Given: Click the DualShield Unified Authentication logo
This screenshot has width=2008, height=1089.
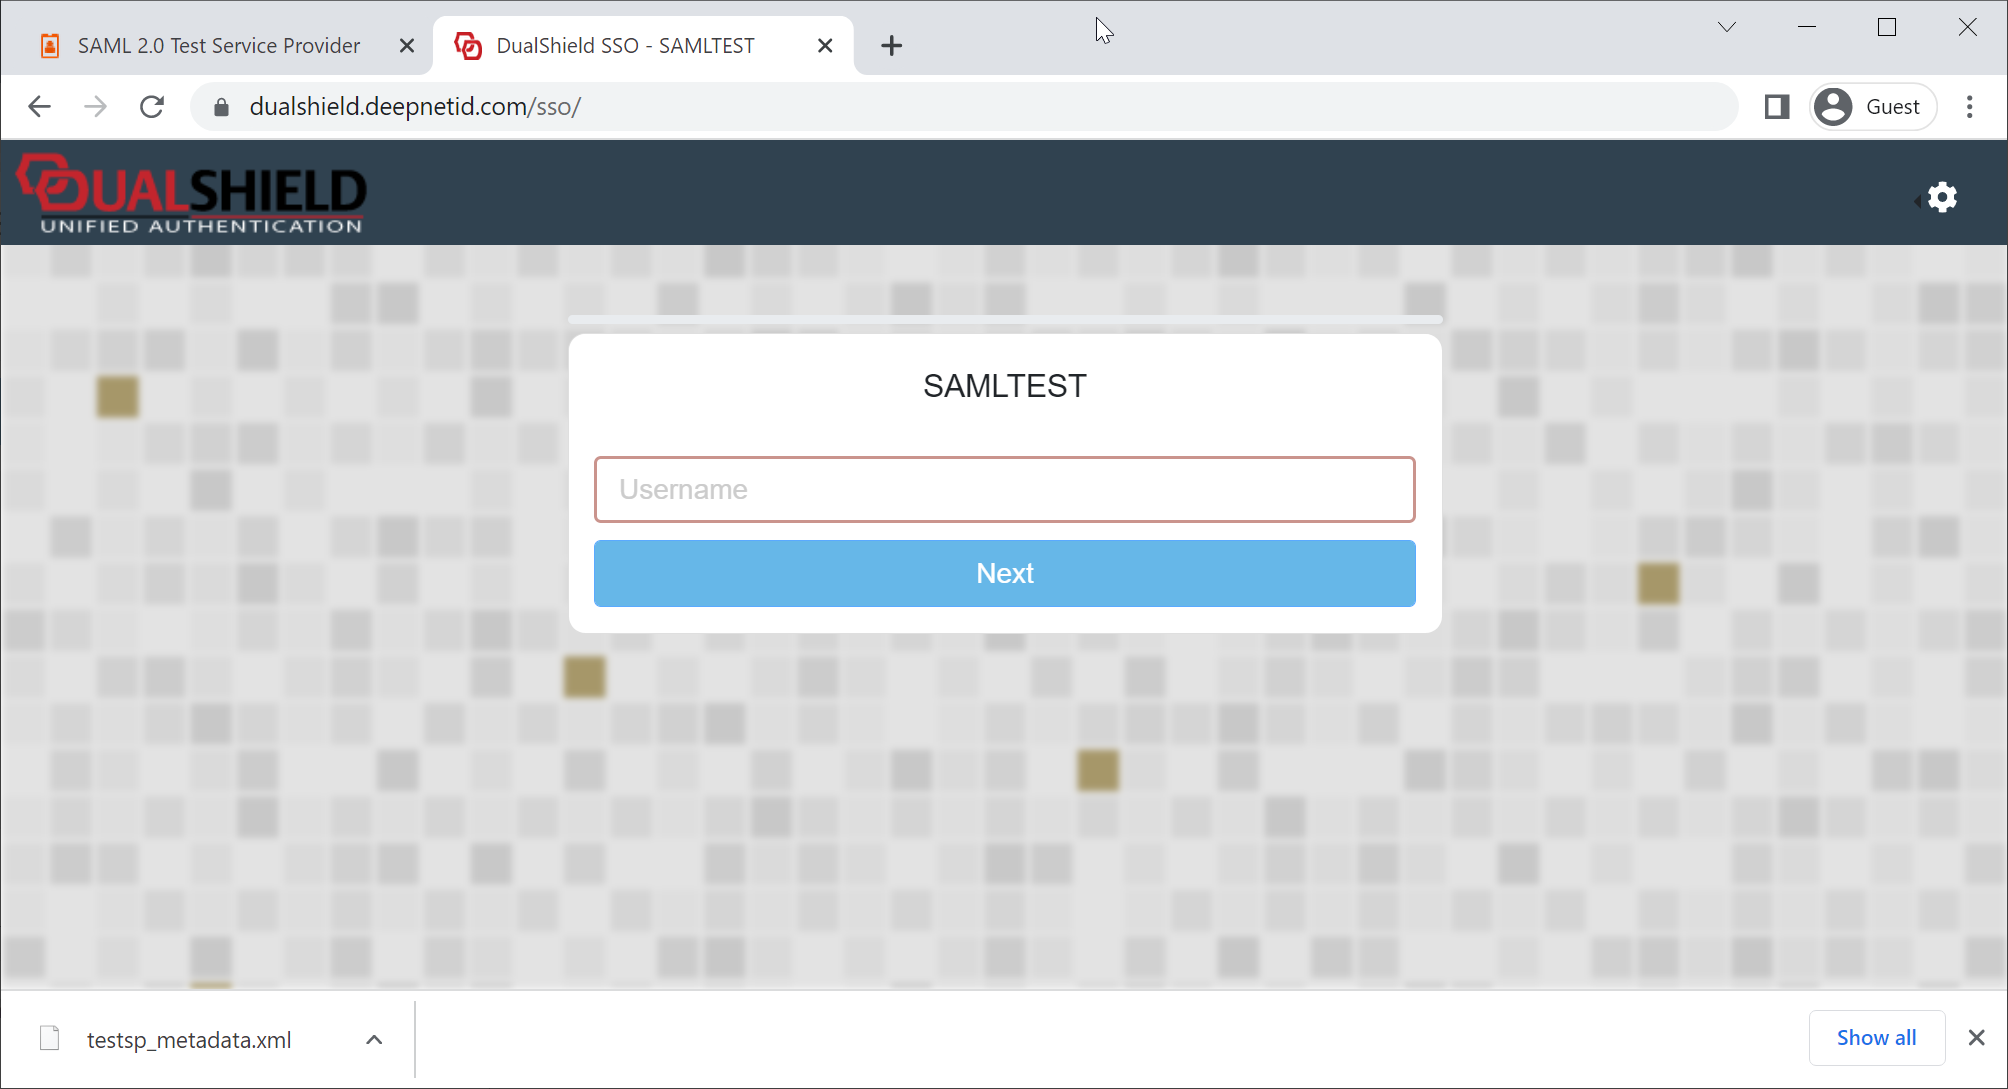Looking at the screenshot, I should point(192,194).
